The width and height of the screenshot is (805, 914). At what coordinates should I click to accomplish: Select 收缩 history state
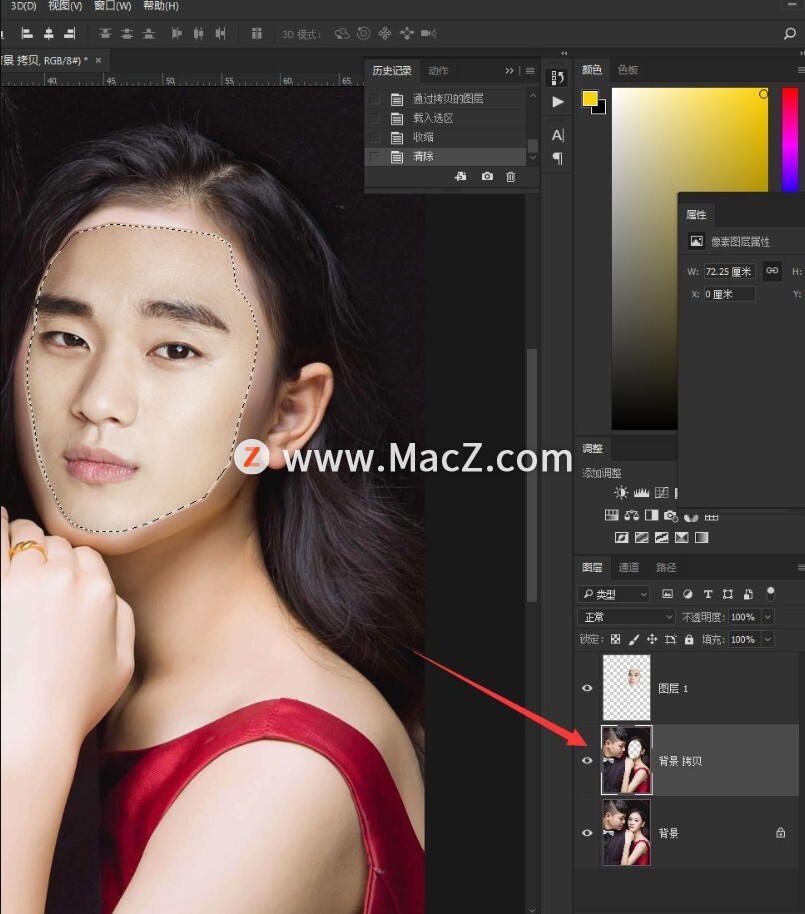446,138
